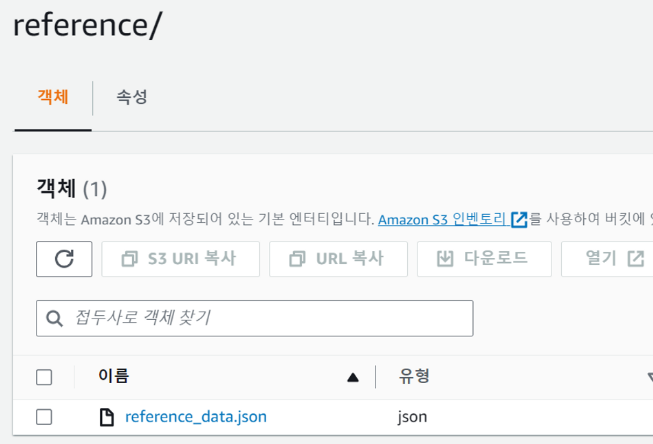
Task: Open the 속성 tab
Action: point(132,97)
